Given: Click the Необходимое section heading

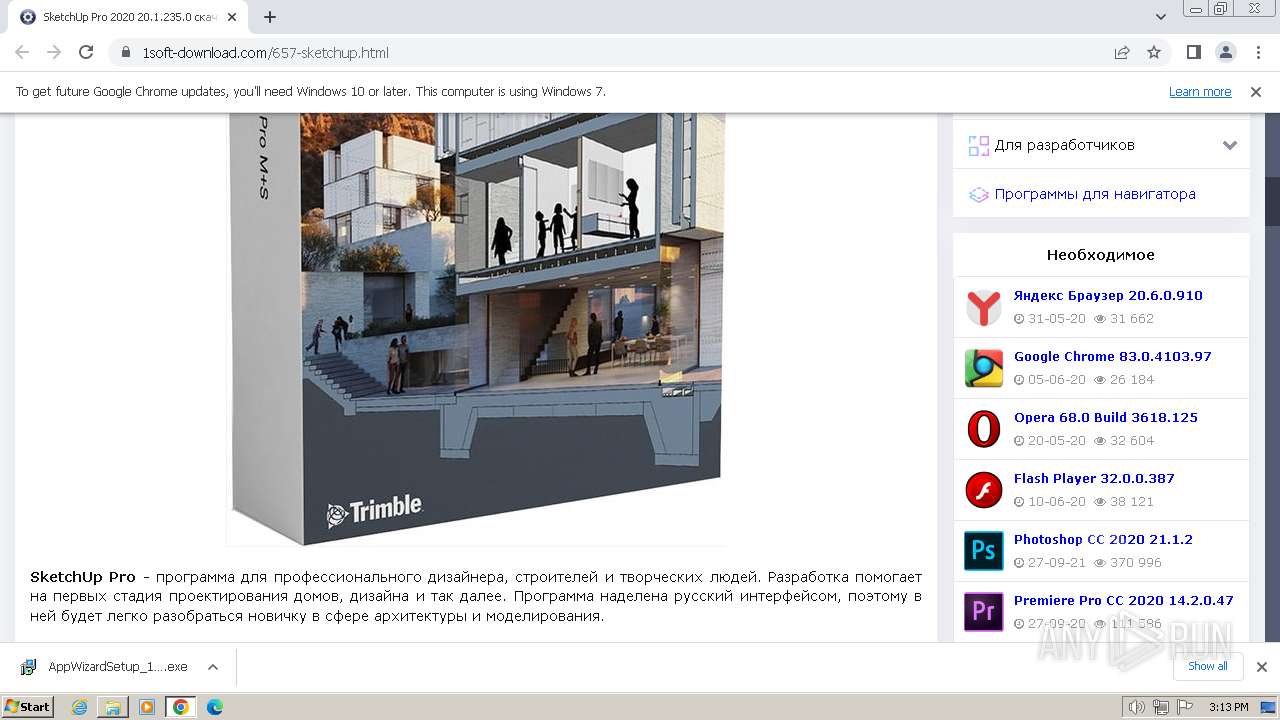Looking at the screenshot, I should click(1100, 255).
